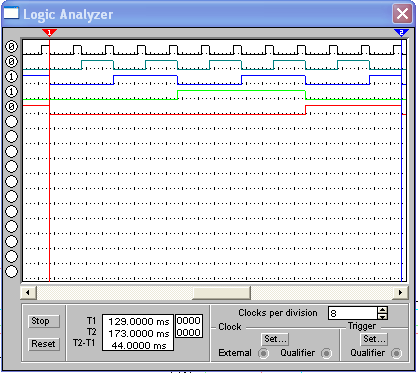The height and width of the screenshot is (373, 418).
Task: Click the fifth channel terminal beside red trace
Action: [12, 106]
